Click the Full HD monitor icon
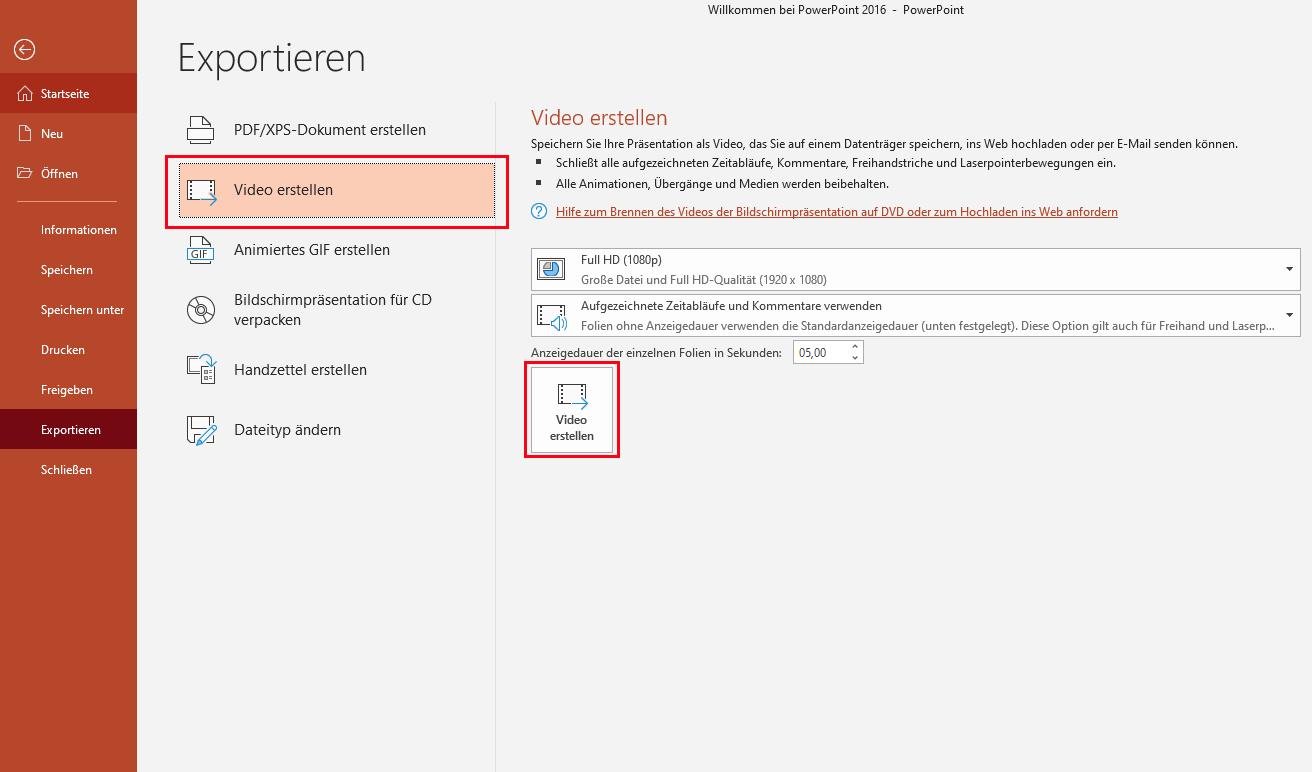This screenshot has height=772, width=1312. (552, 269)
